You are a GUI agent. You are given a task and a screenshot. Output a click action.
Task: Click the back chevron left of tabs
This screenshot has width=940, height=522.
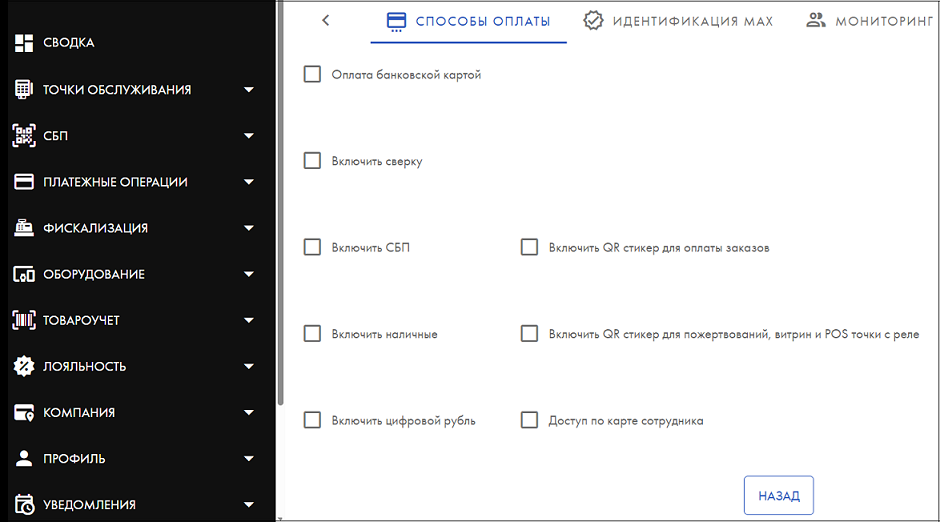click(x=326, y=20)
